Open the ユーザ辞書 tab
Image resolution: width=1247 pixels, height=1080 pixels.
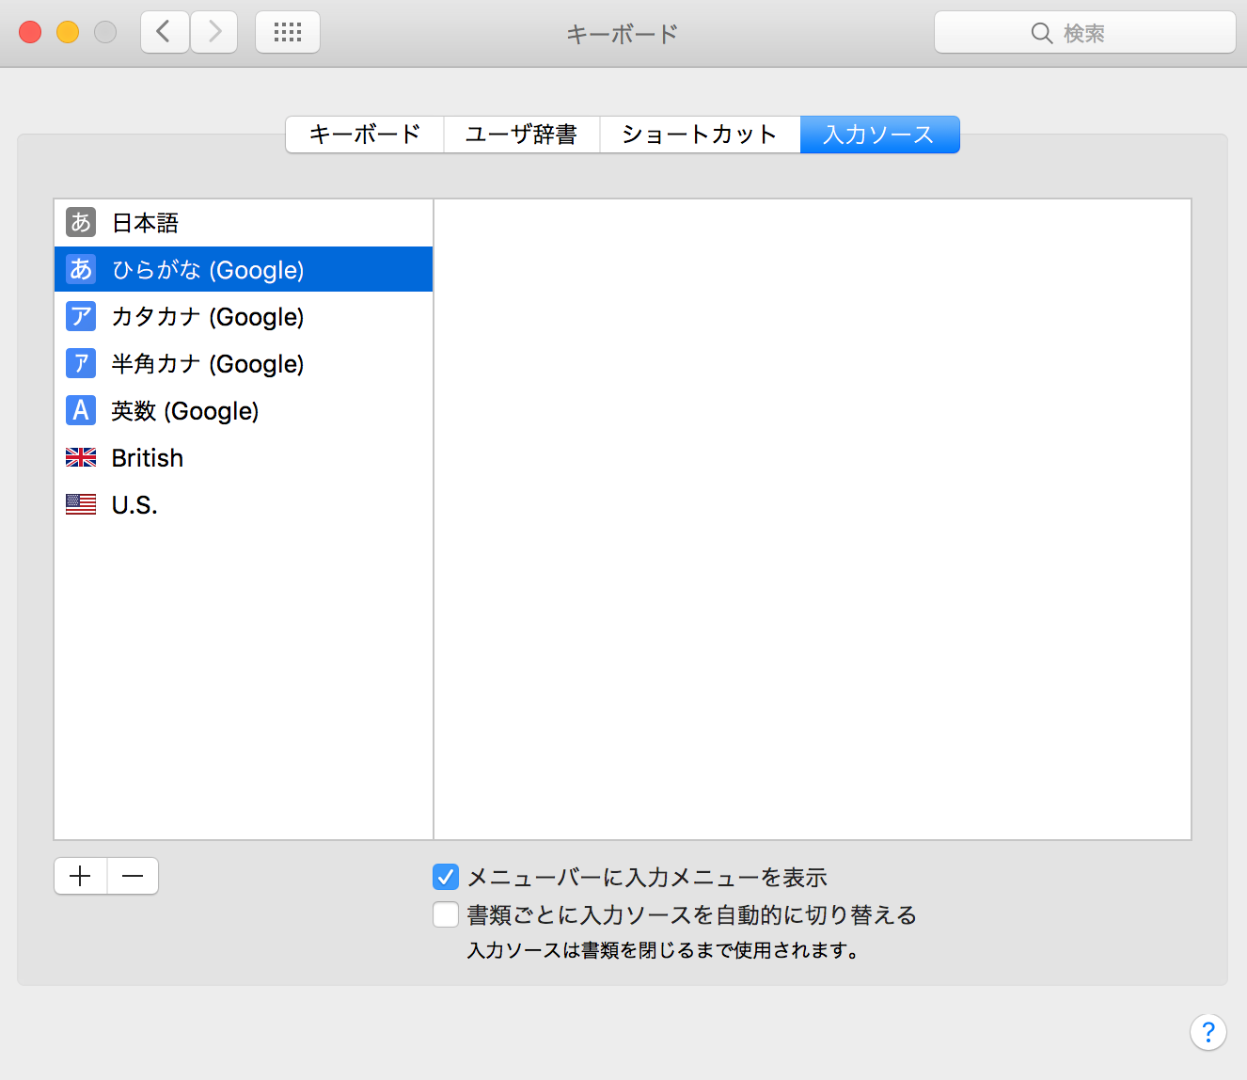[521, 135]
